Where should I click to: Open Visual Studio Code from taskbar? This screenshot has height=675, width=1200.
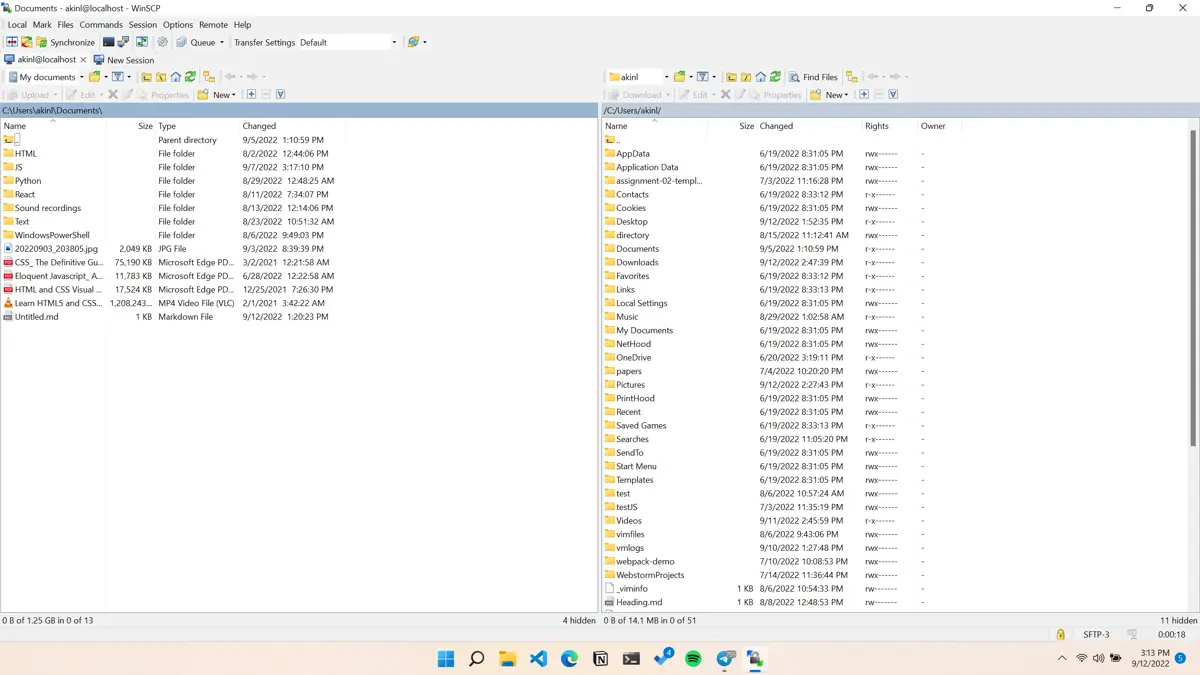(x=538, y=658)
